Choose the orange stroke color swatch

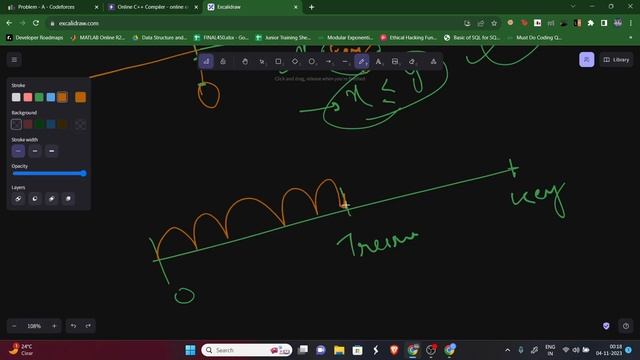[x=62, y=97]
